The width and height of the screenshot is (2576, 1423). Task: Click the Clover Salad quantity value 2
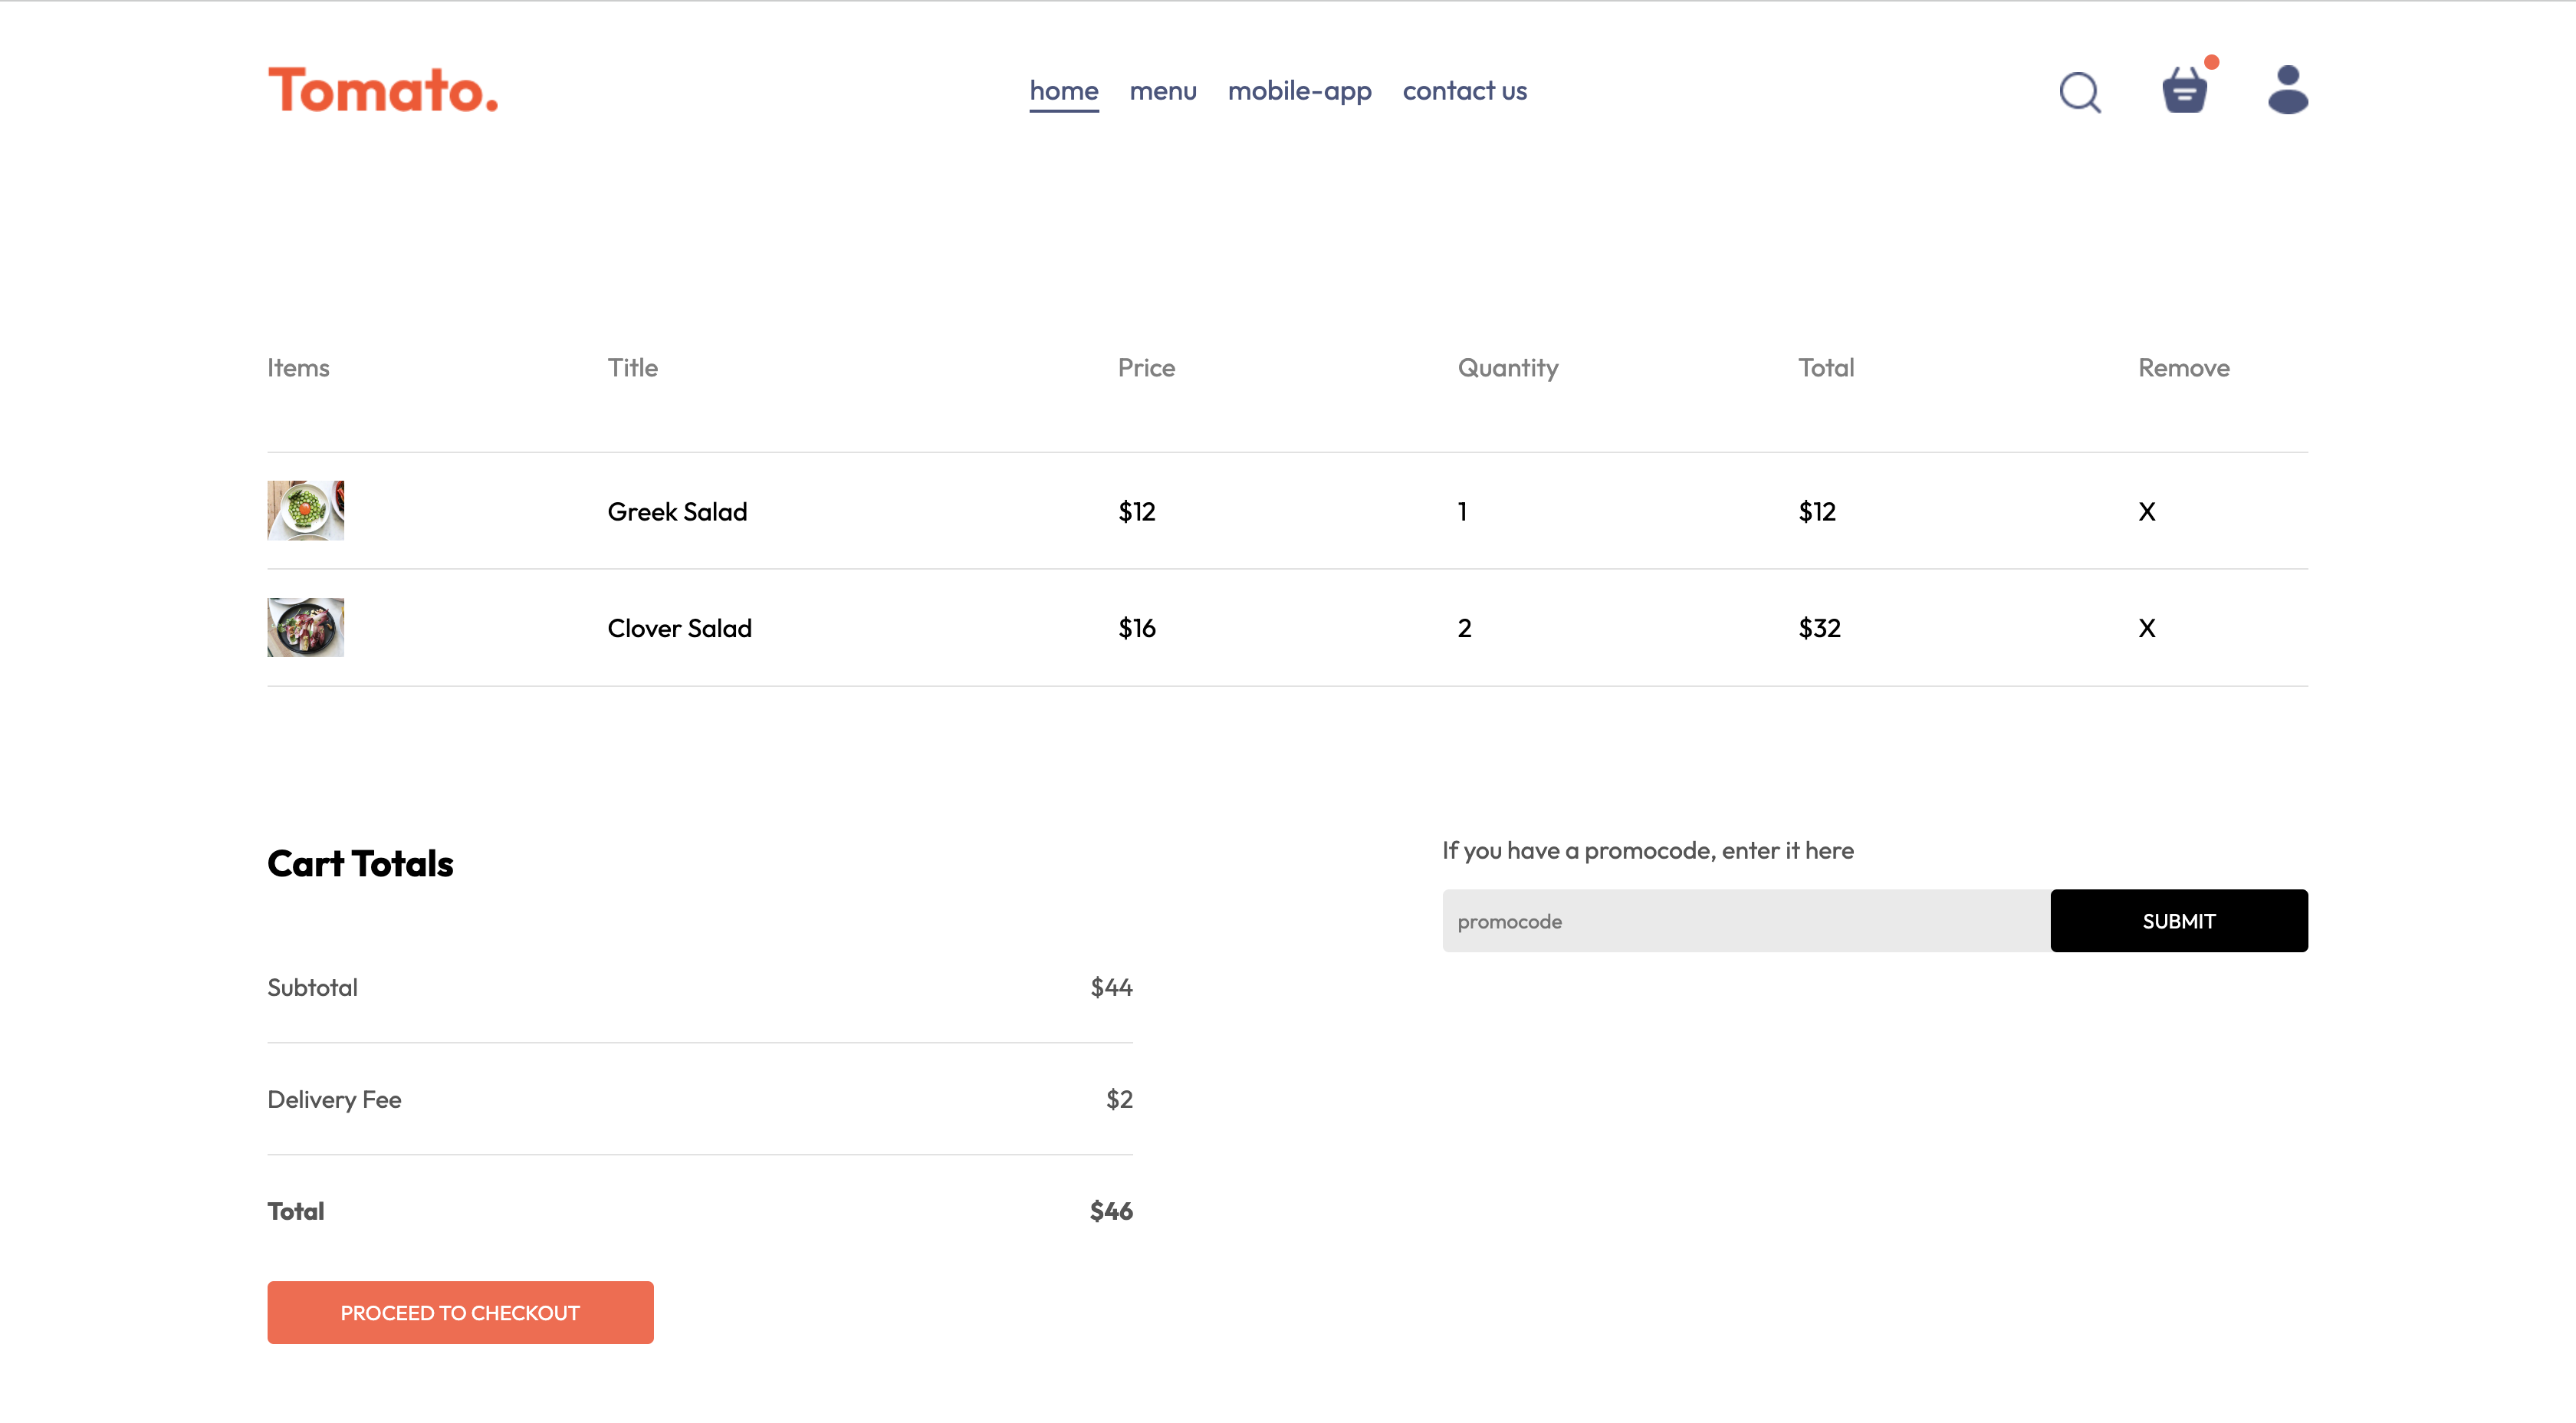tap(1464, 628)
